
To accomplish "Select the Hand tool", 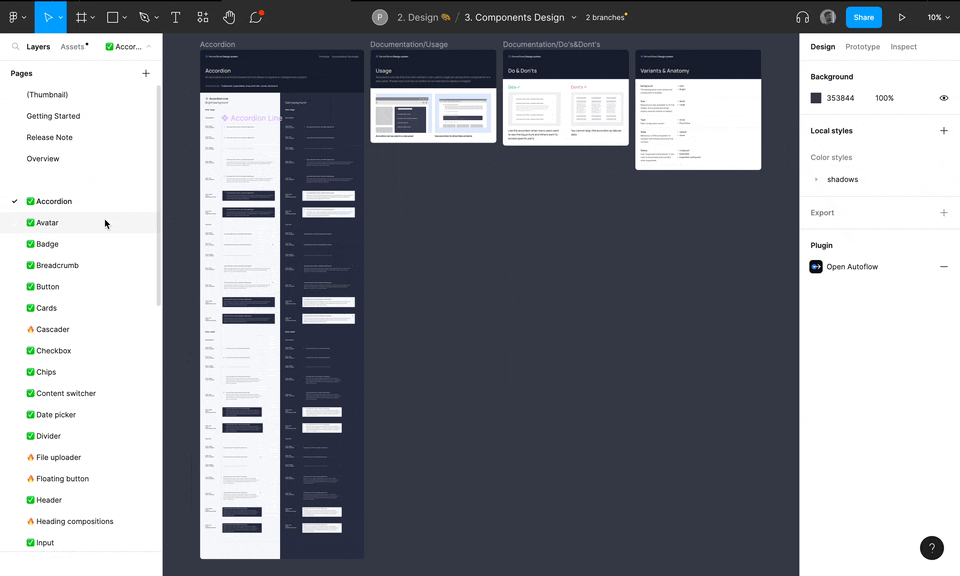I will click(x=229, y=17).
